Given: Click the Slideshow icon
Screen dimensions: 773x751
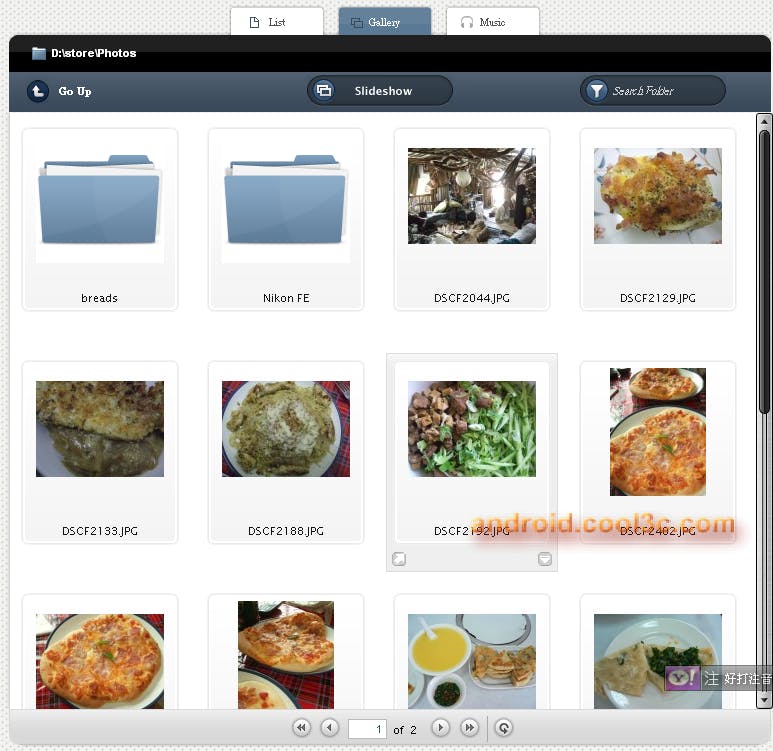Looking at the screenshot, I should pyautogui.click(x=323, y=91).
